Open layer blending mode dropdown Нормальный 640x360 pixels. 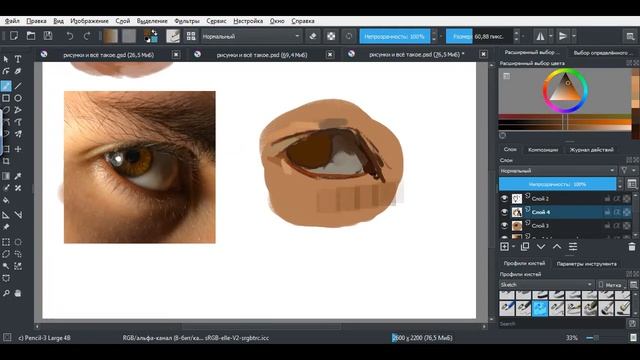(558, 171)
